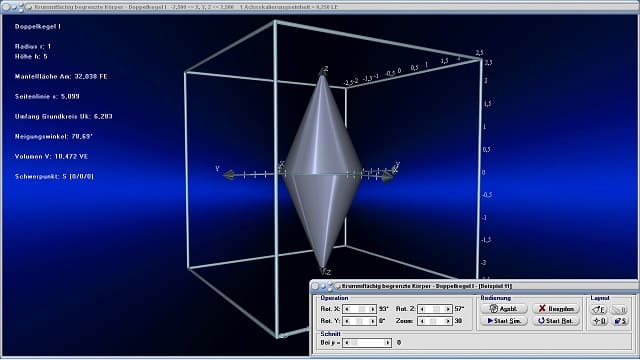Click the Bei y slider track
The width and height of the screenshot is (640, 360).
point(367,342)
